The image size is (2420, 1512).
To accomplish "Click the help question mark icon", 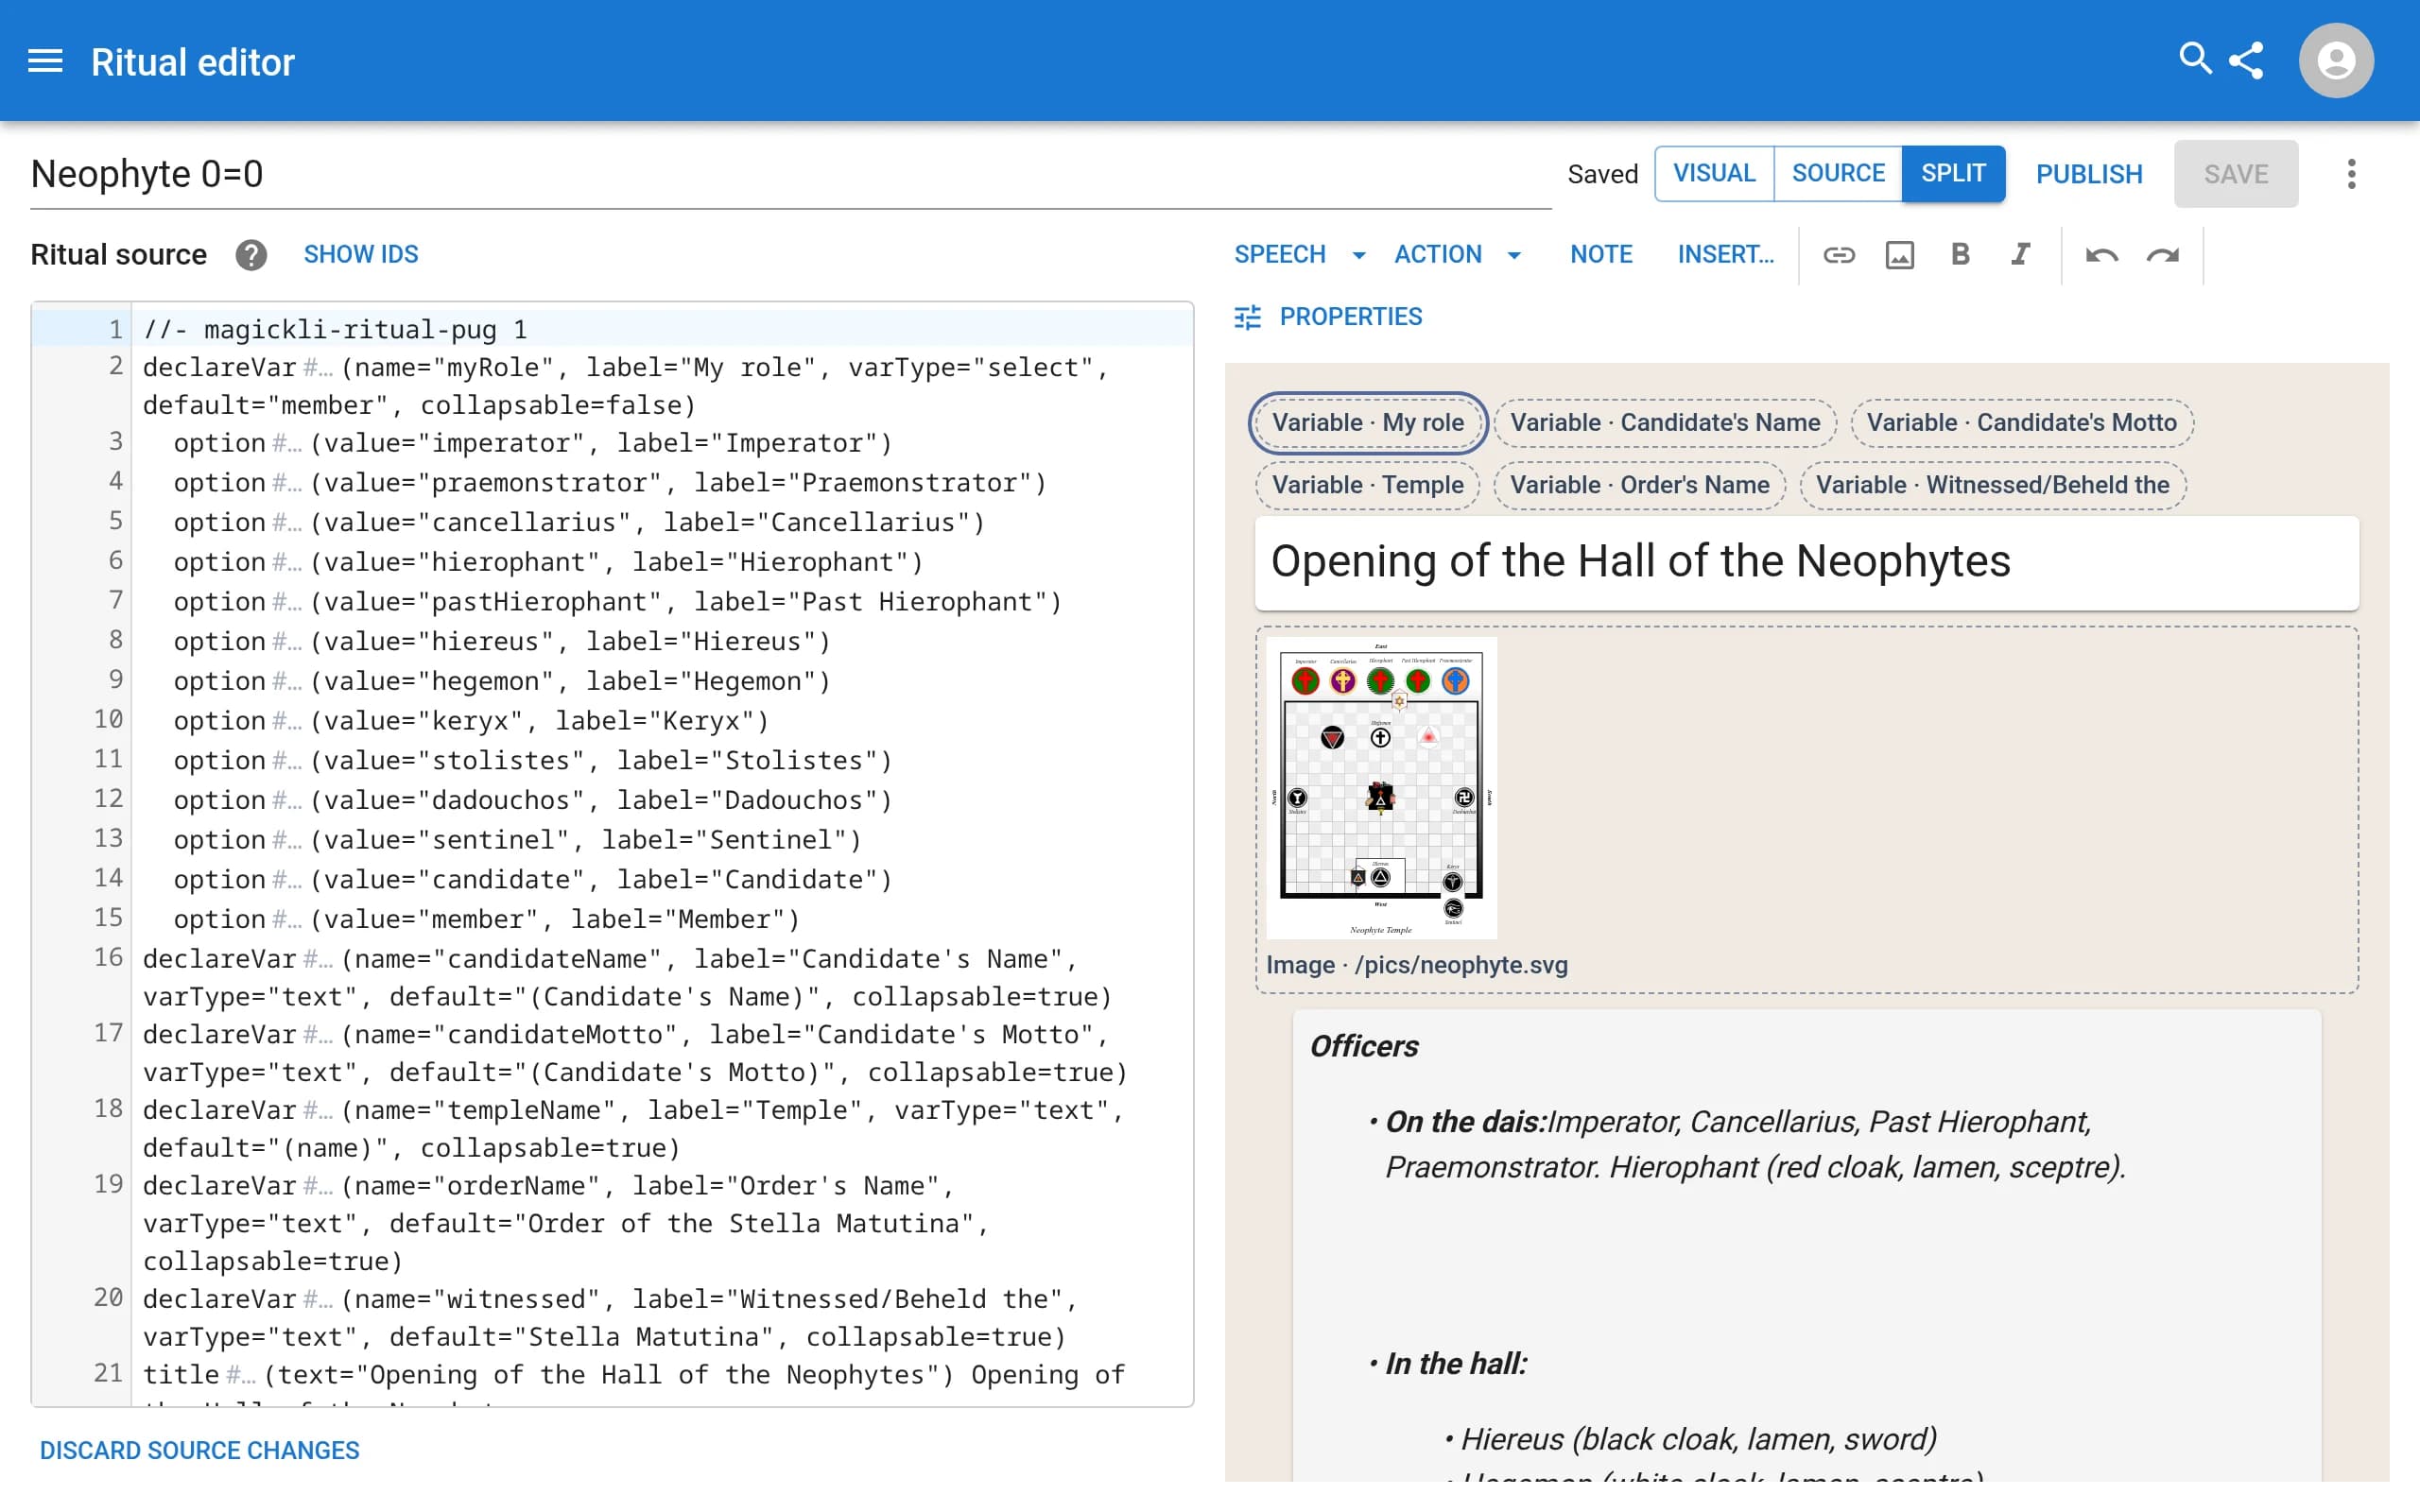I will click(251, 255).
